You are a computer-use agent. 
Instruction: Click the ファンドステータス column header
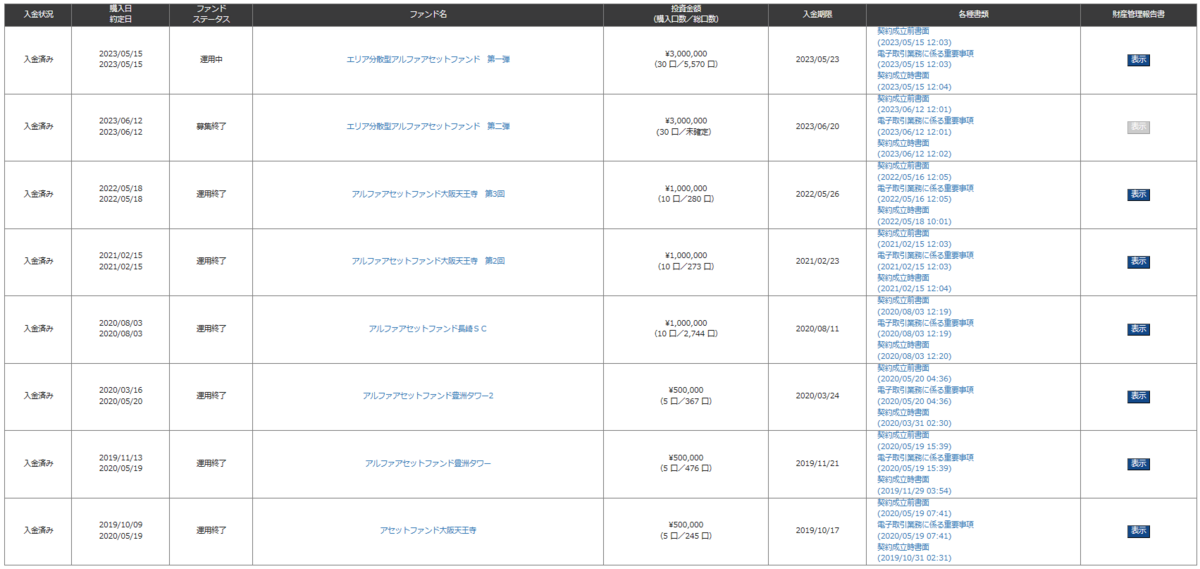211,14
